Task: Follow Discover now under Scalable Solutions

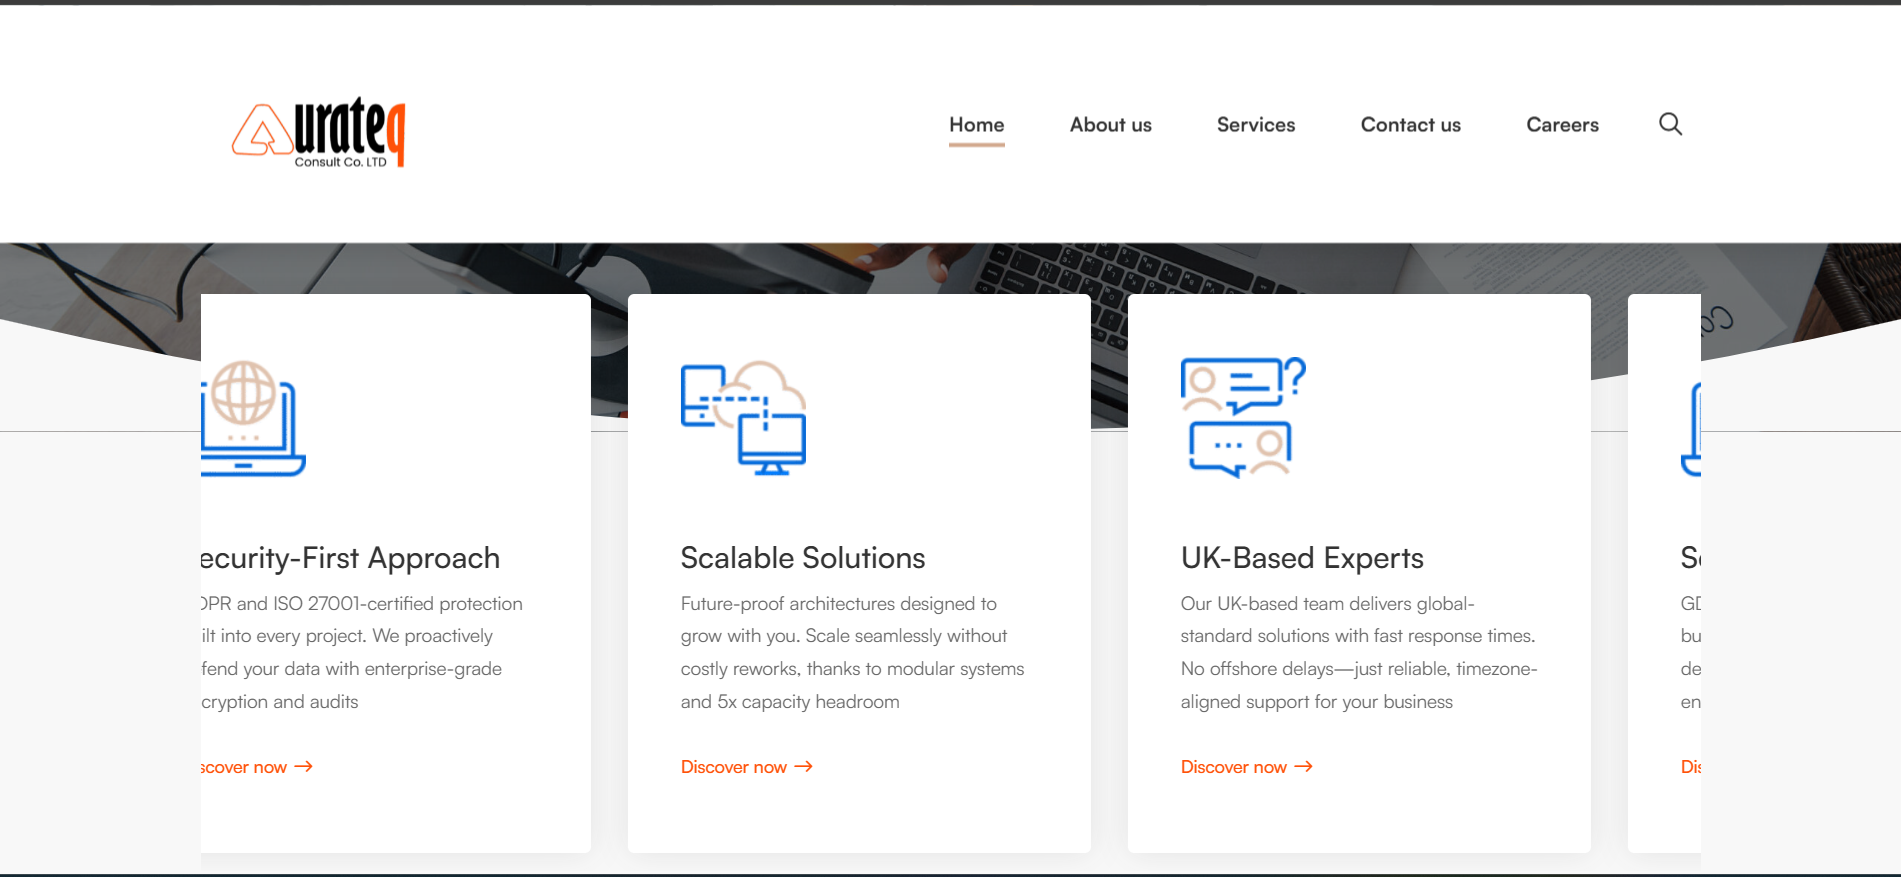Action: (x=746, y=767)
